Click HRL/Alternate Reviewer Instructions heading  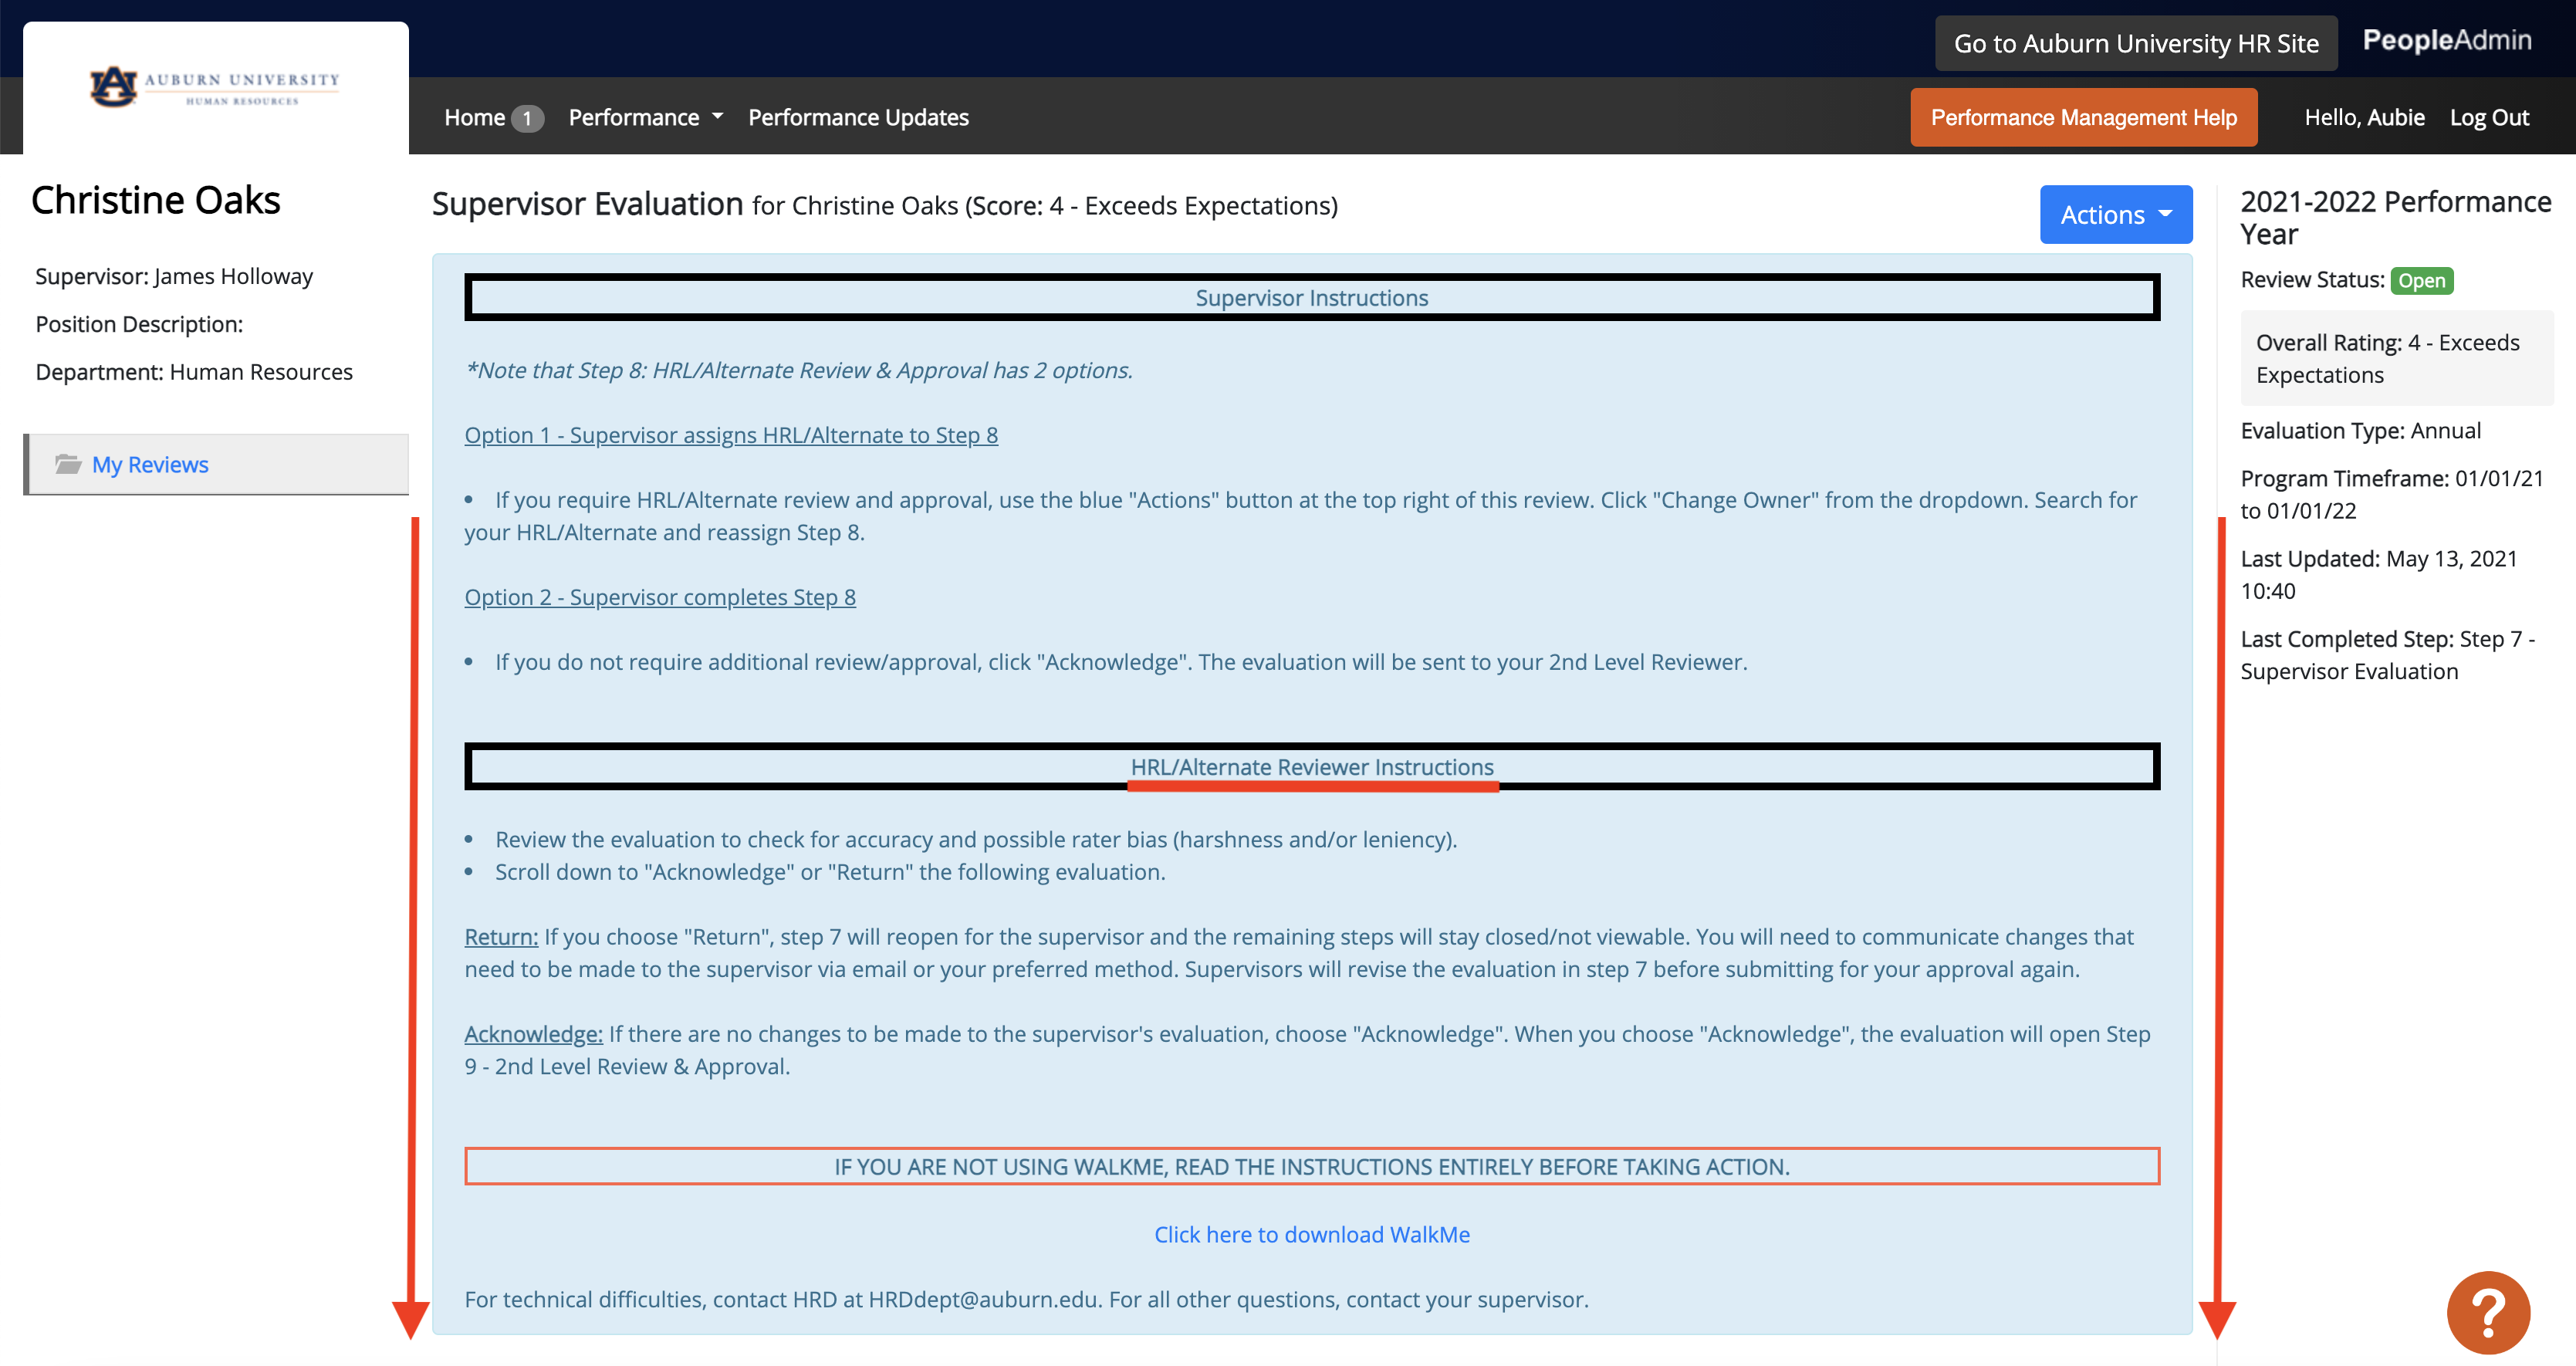1311,766
